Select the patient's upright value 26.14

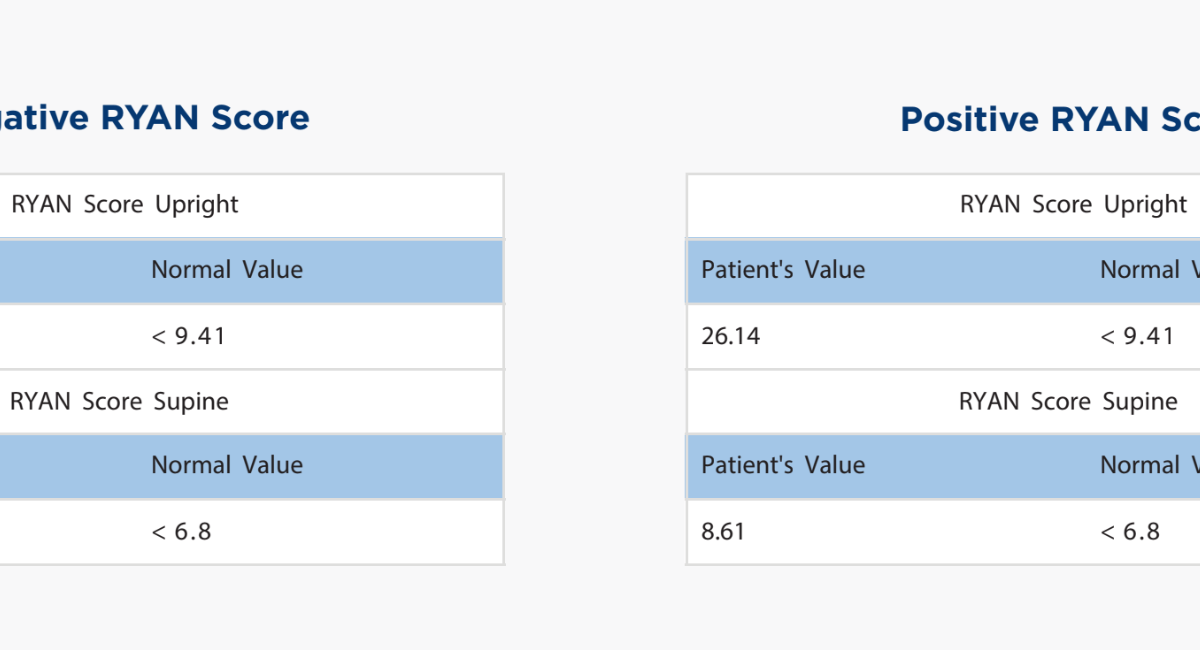pyautogui.click(x=731, y=336)
